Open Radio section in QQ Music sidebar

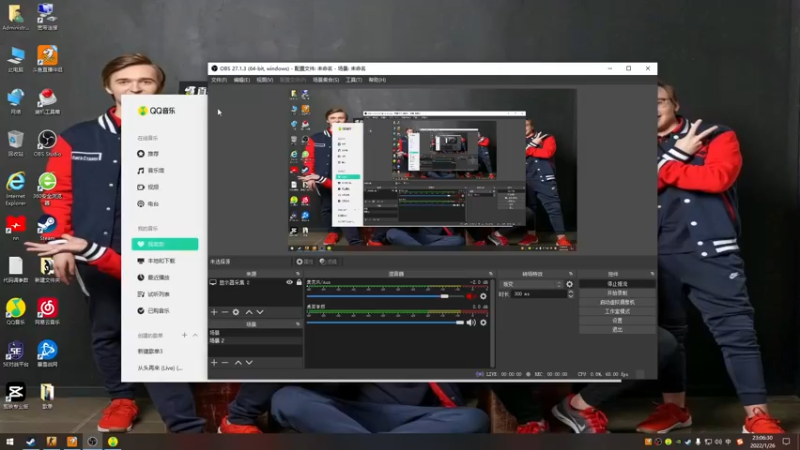pyautogui.click(x=148, y=204)
